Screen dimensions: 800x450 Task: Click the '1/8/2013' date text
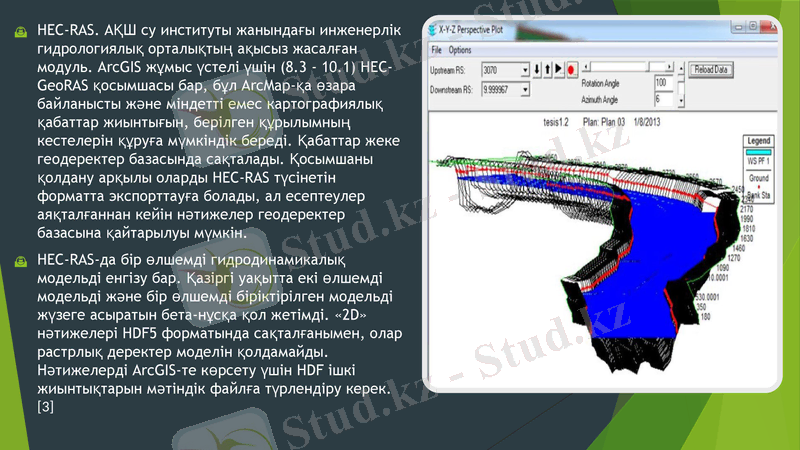tap(646, 122)
